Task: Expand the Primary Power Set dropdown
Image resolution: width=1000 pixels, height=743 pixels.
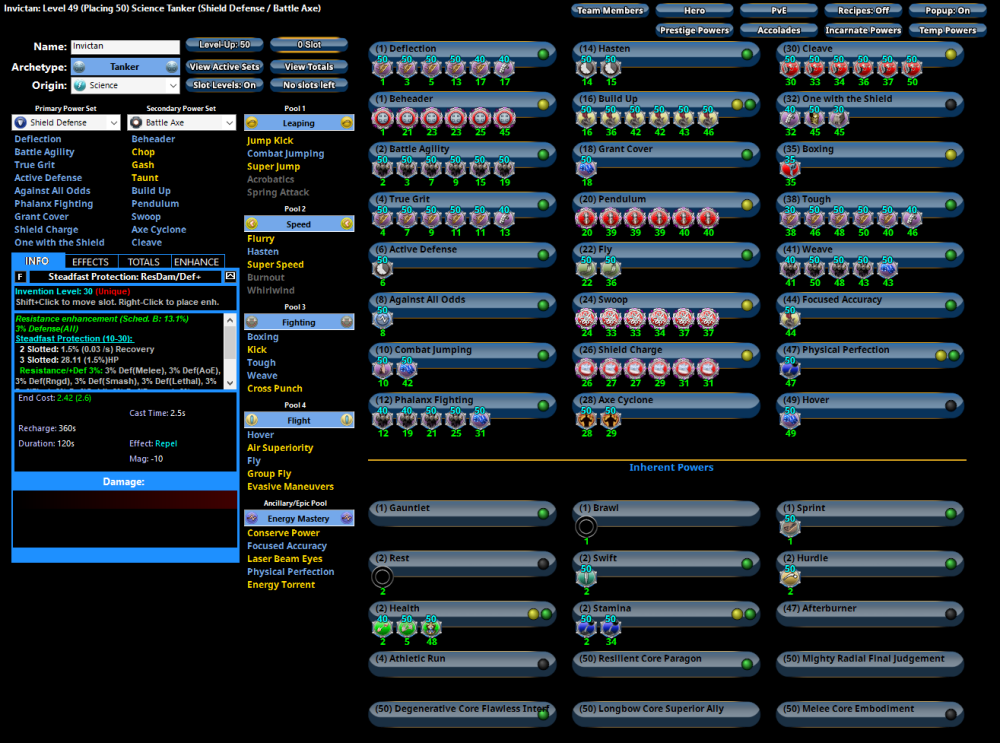Action: click(66, 123)
